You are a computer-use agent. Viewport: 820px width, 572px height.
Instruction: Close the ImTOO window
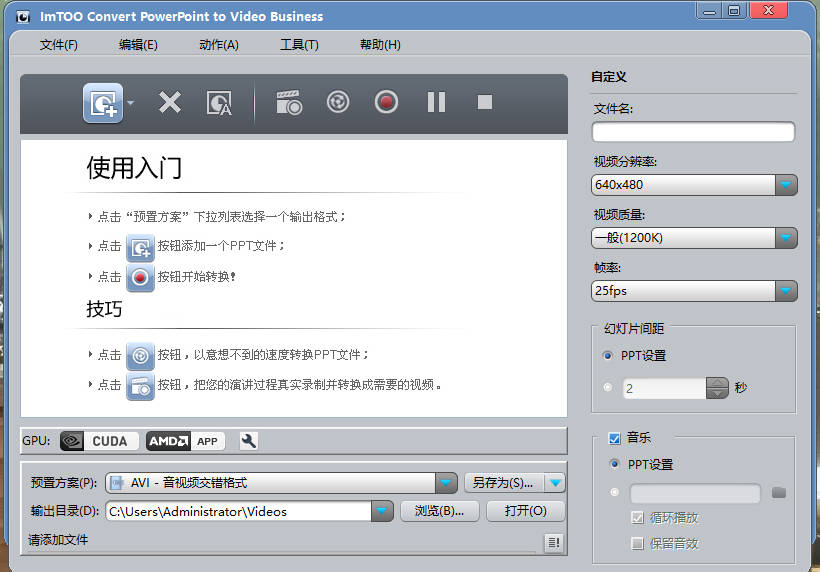pyautogui.click(x=768, y=10)
